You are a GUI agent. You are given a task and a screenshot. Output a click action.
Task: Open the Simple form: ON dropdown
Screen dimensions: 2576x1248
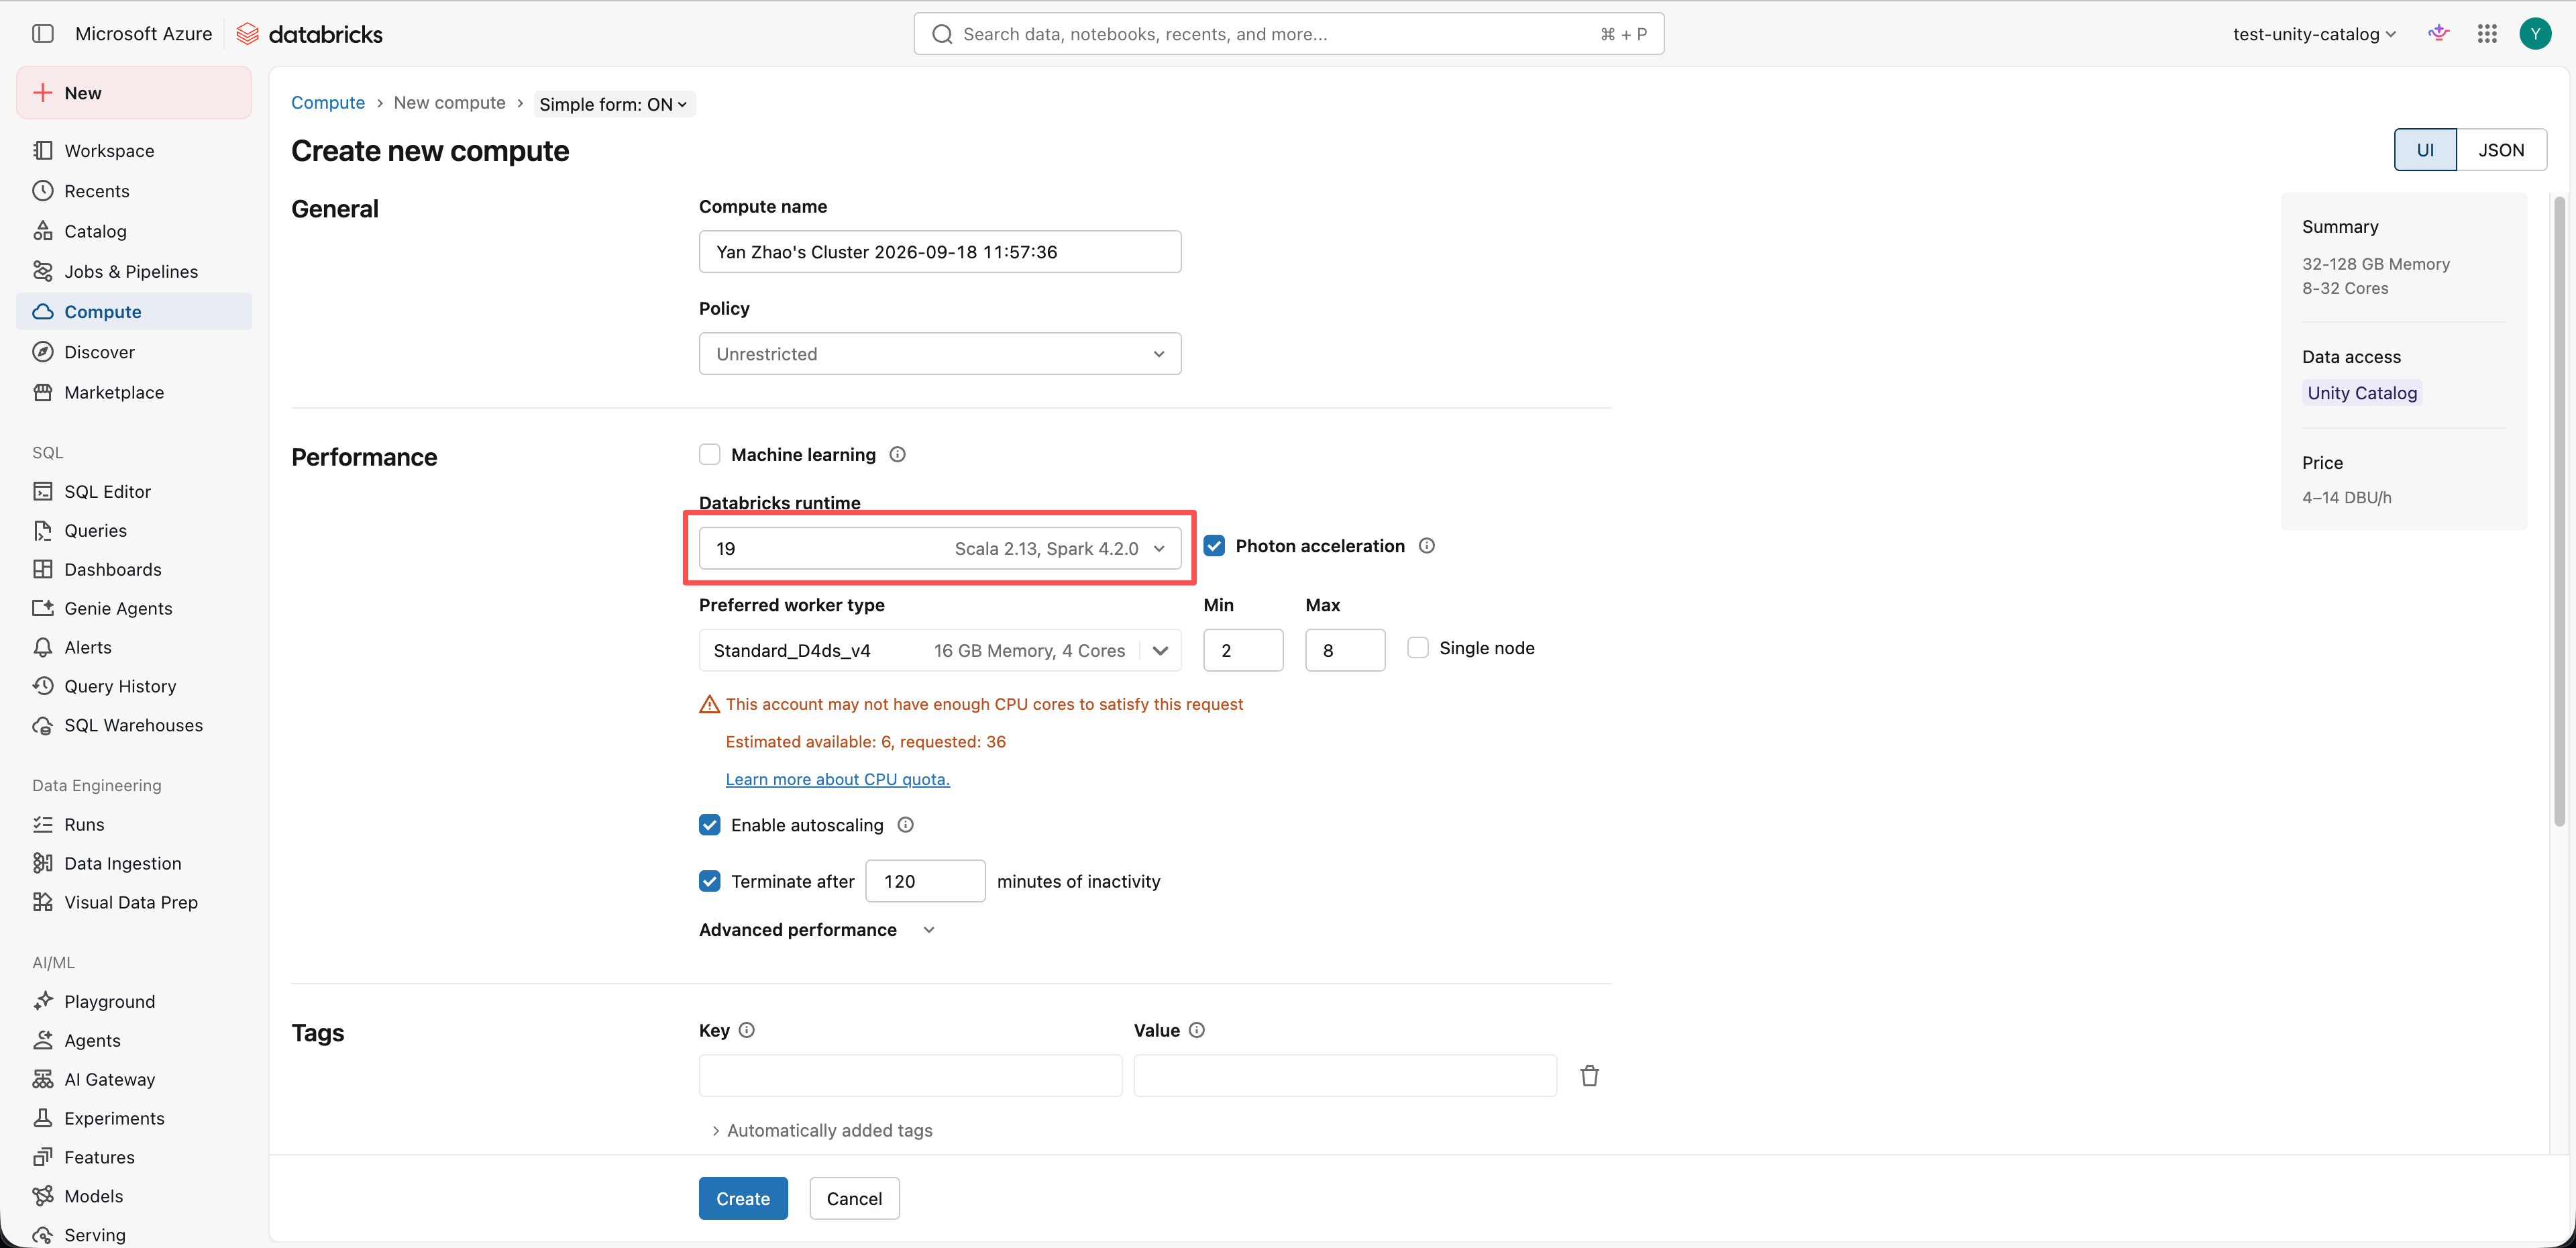tap(614, 104)
